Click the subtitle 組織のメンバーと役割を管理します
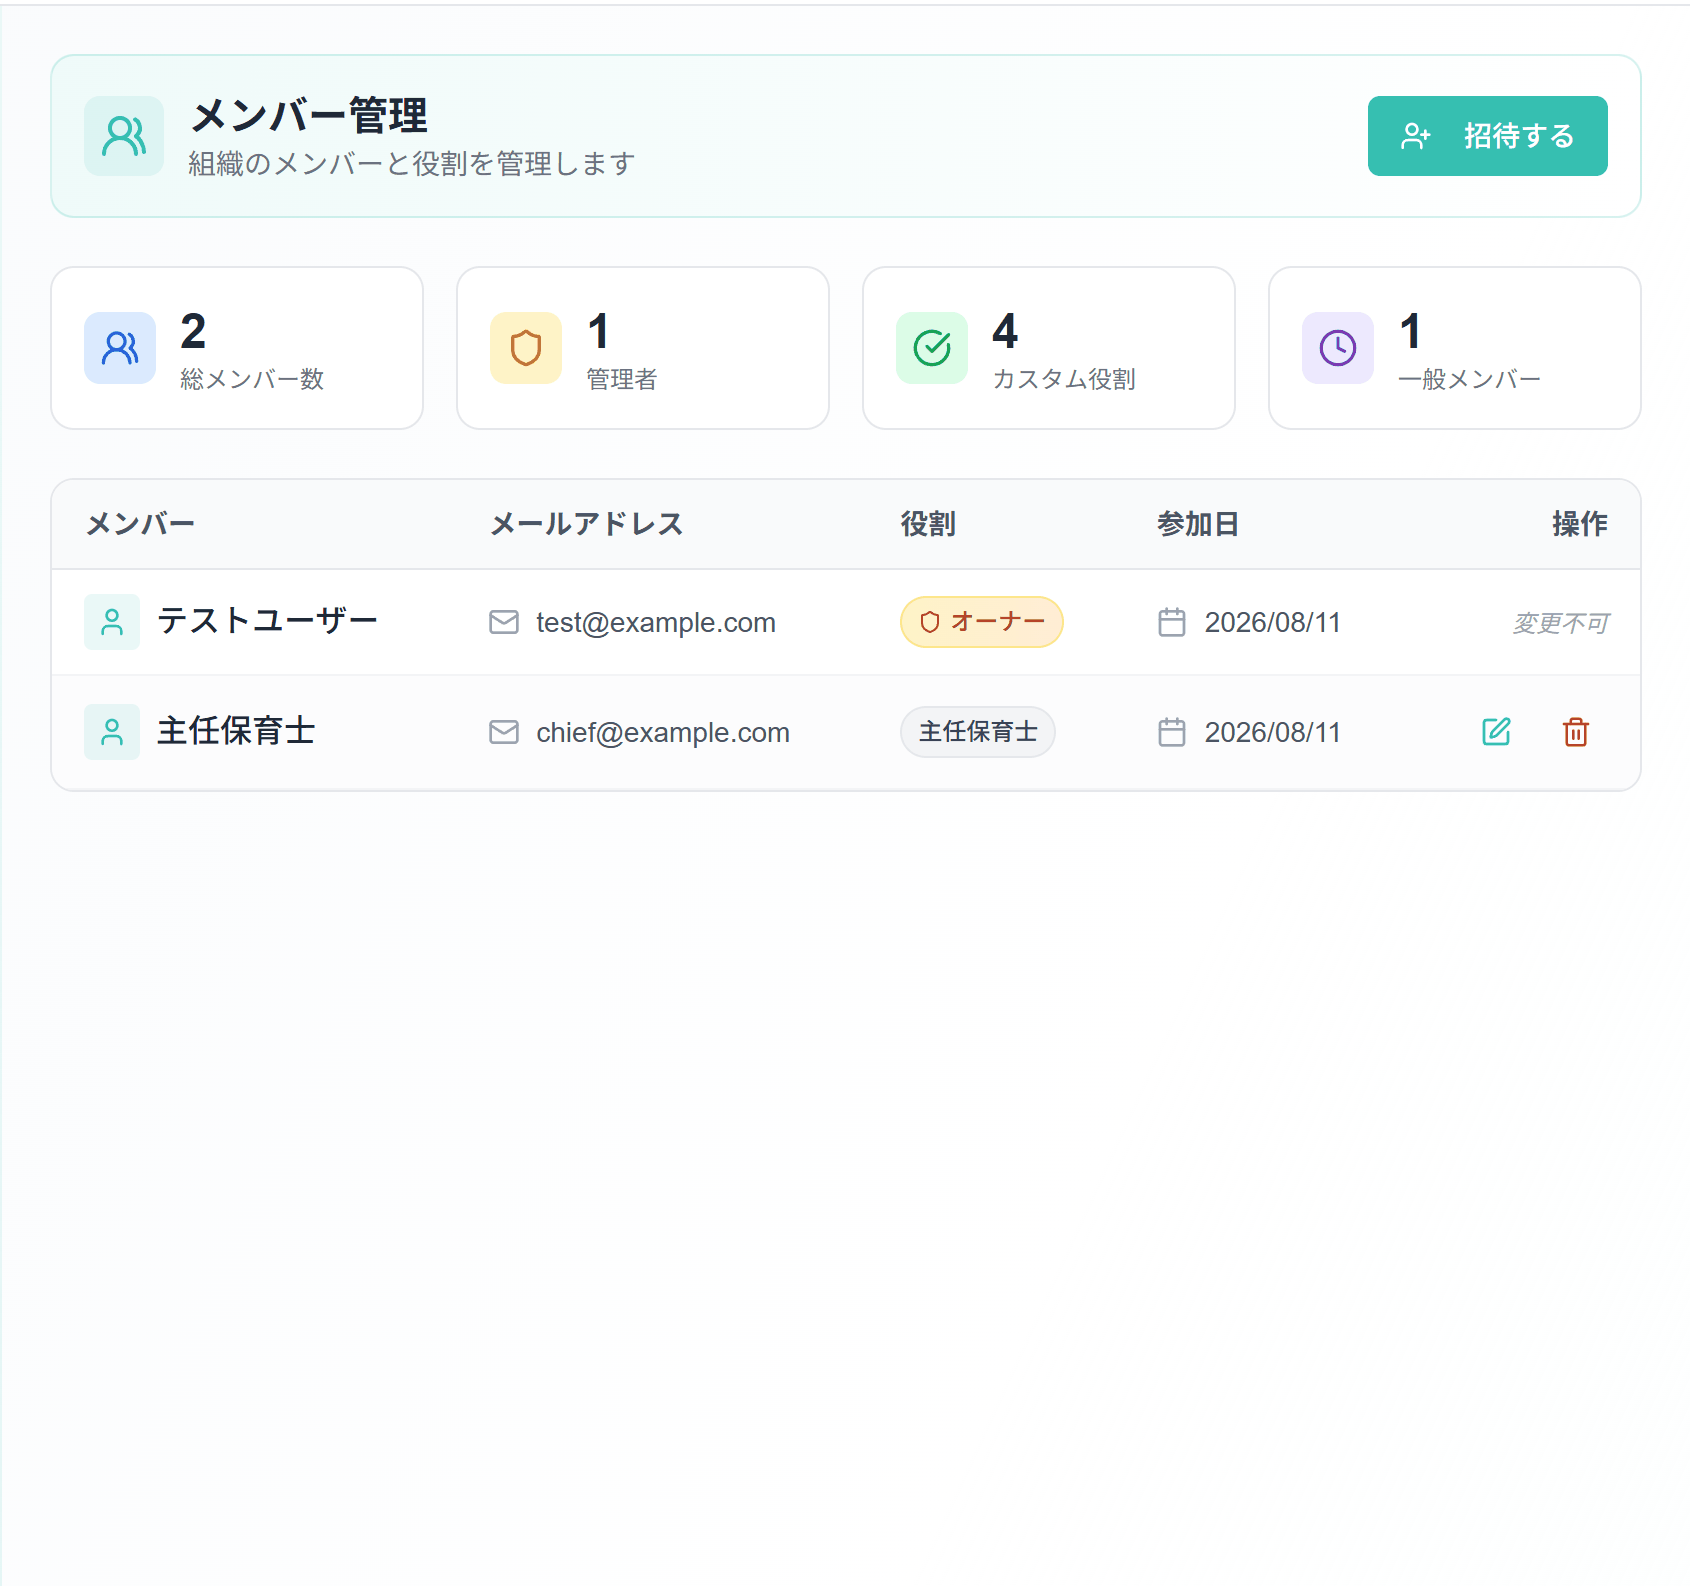Viewport: 1690px width, 1586px height. 412,163
